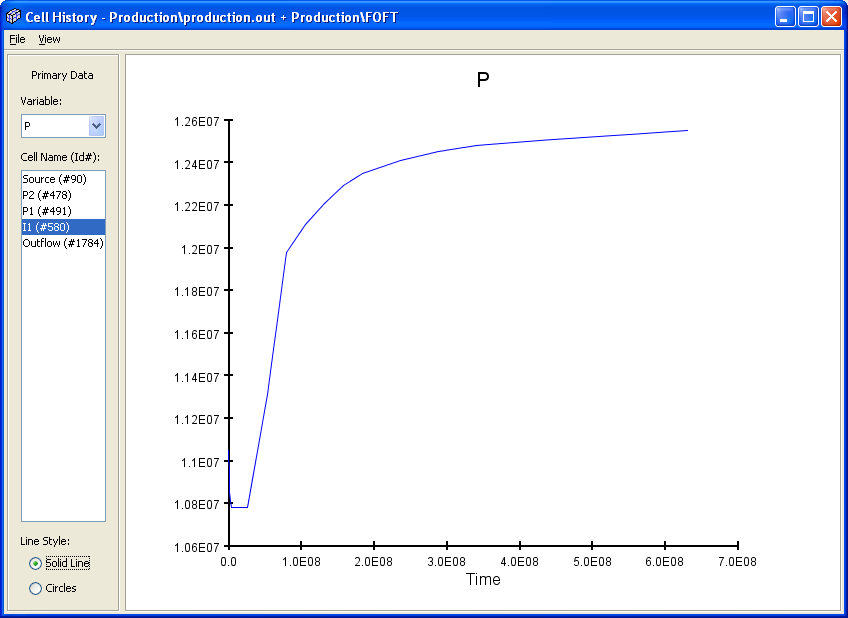Open the View menu

click(49, 39)
